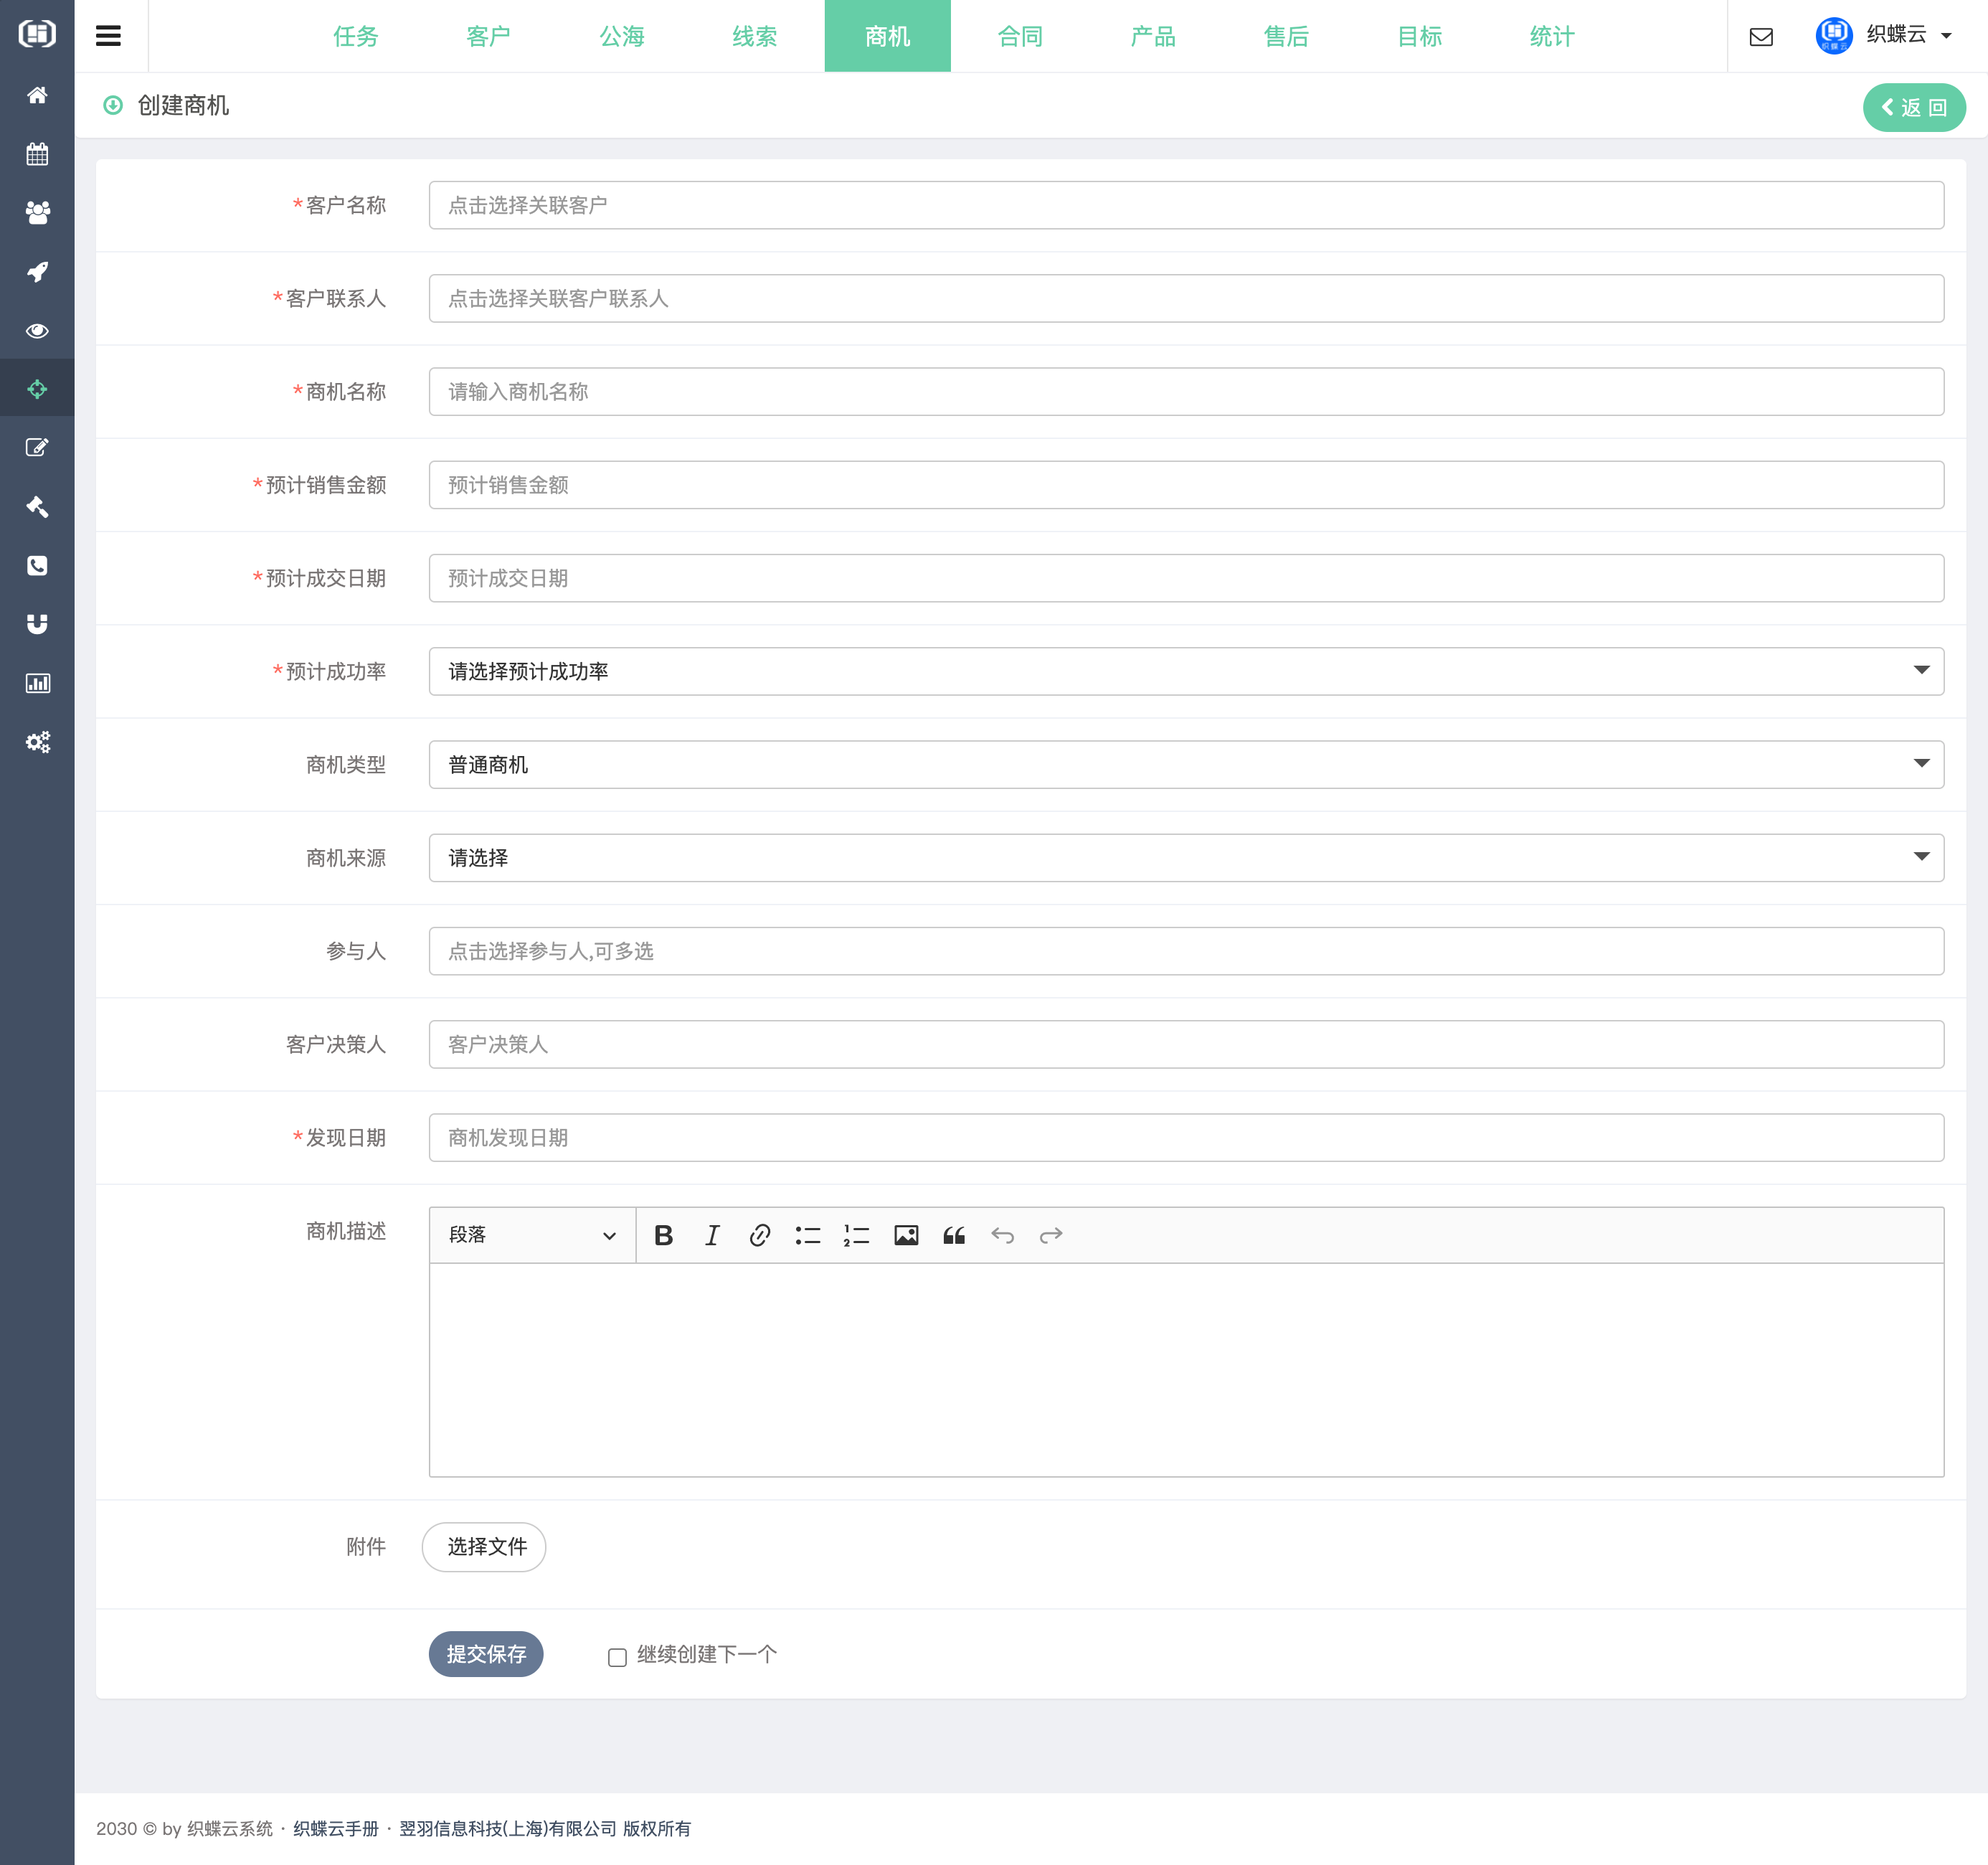Click the settings gears icon at sidebar bottom

pos(37,741)
